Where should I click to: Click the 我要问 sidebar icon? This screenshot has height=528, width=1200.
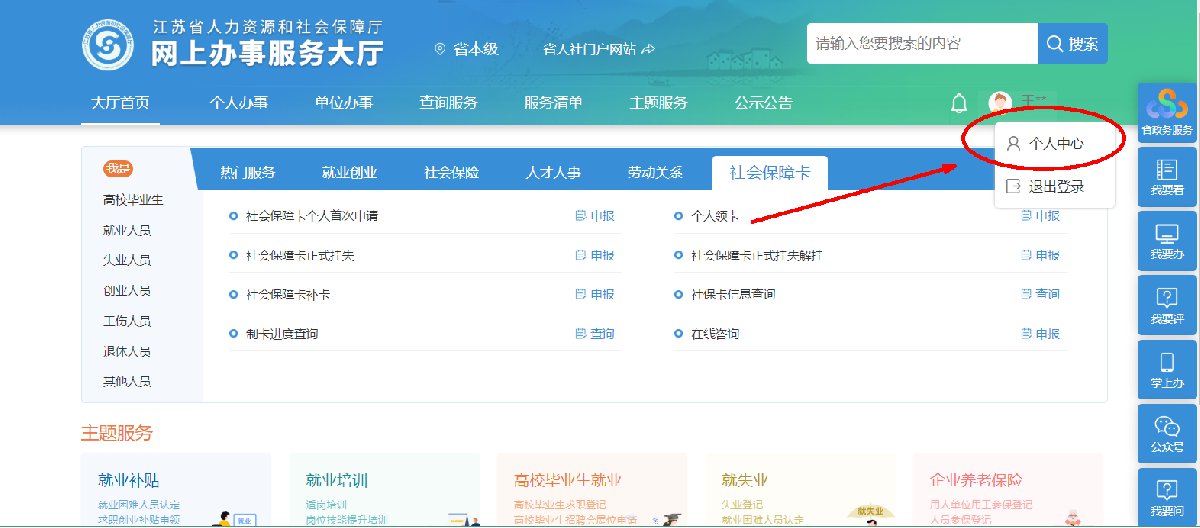[1167, 498]
